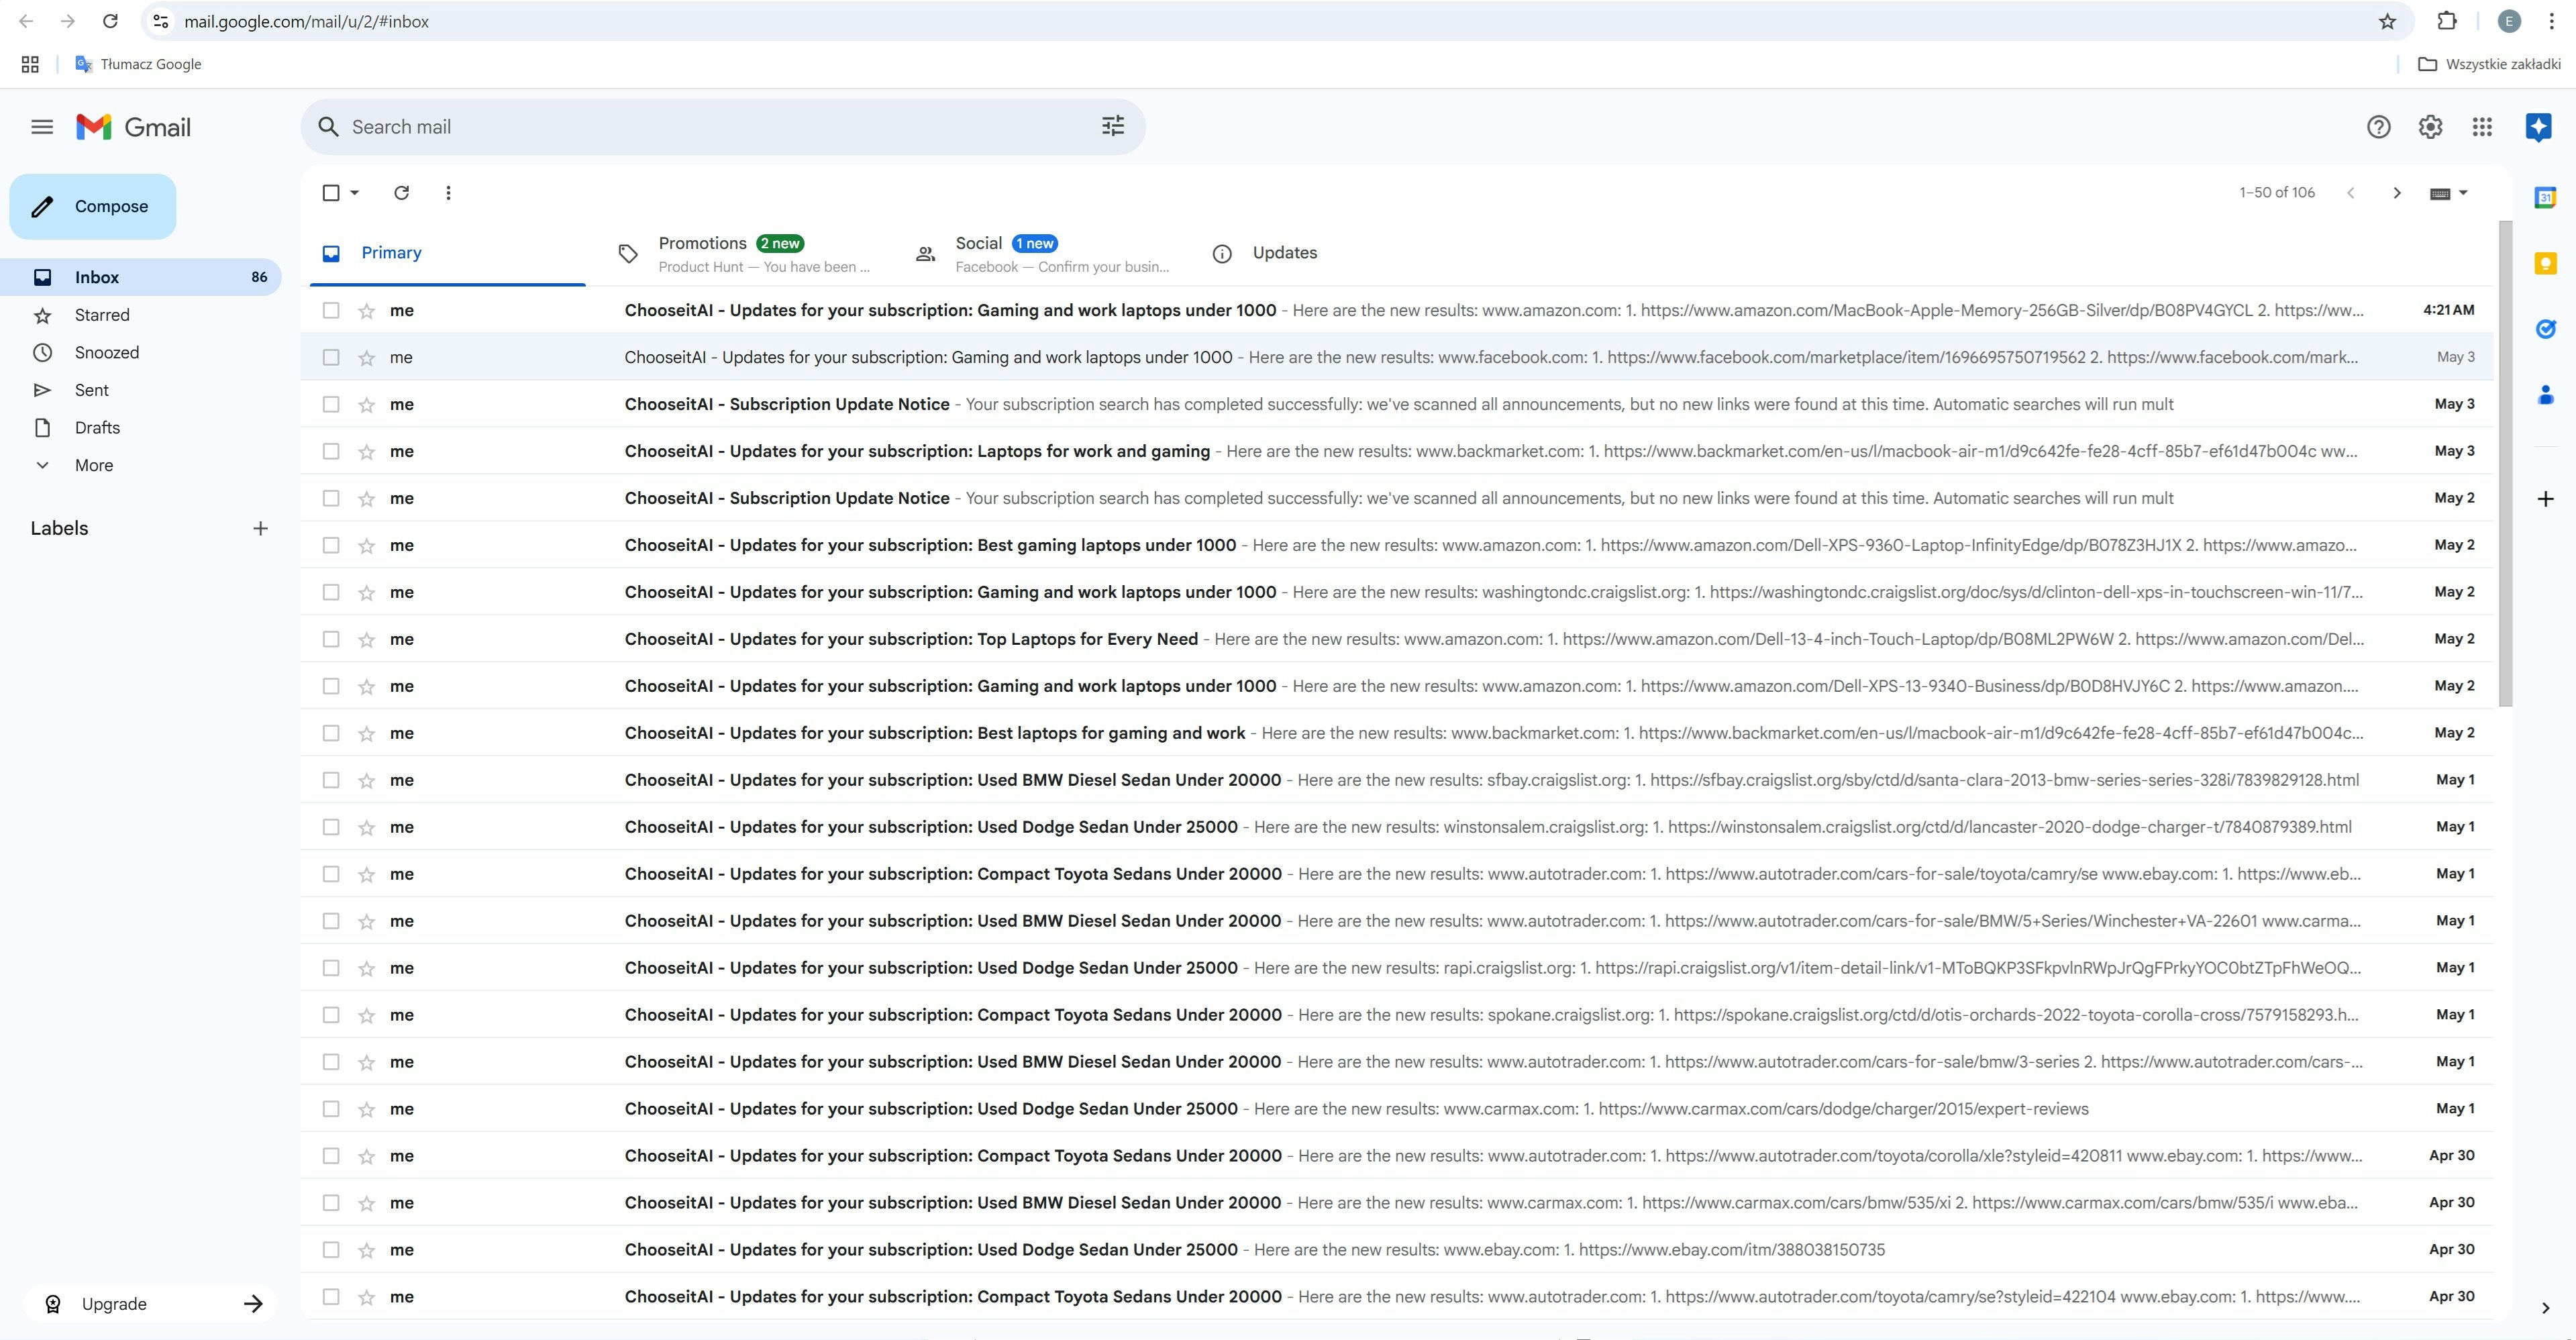
Task: Open Google Calendar side panel
Action: [2545, 198]
